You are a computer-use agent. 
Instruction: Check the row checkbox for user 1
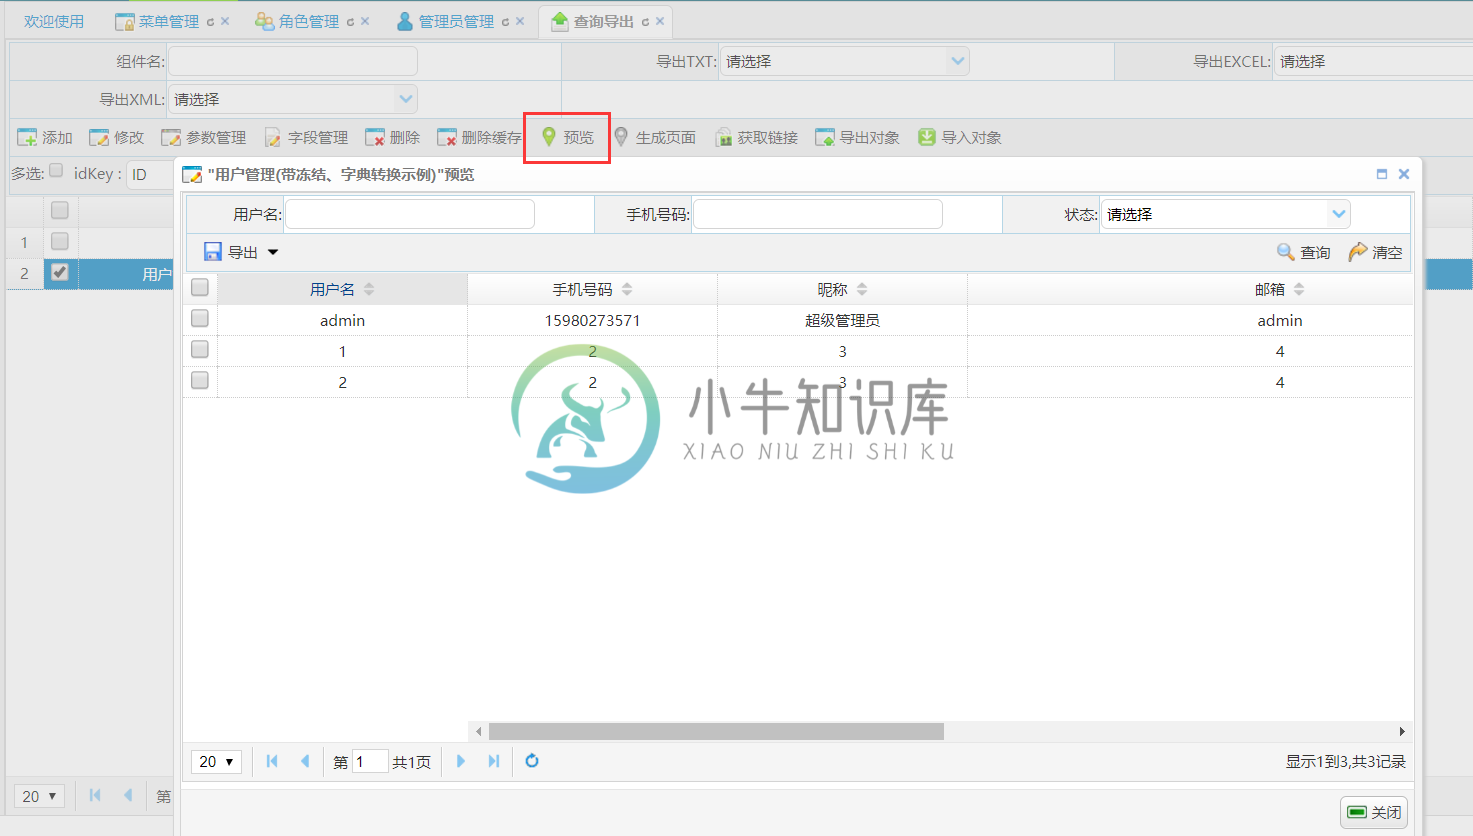tap(200, 350)
